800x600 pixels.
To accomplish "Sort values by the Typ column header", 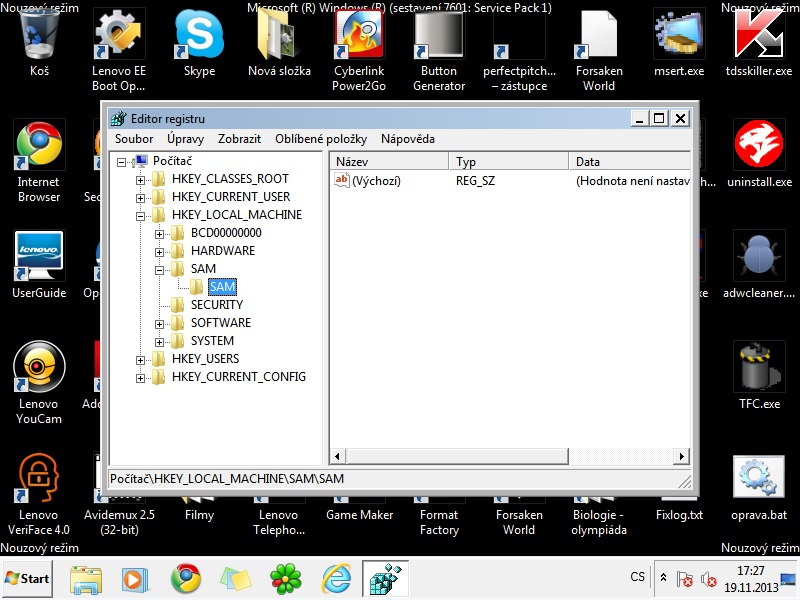I will (508, 161).
